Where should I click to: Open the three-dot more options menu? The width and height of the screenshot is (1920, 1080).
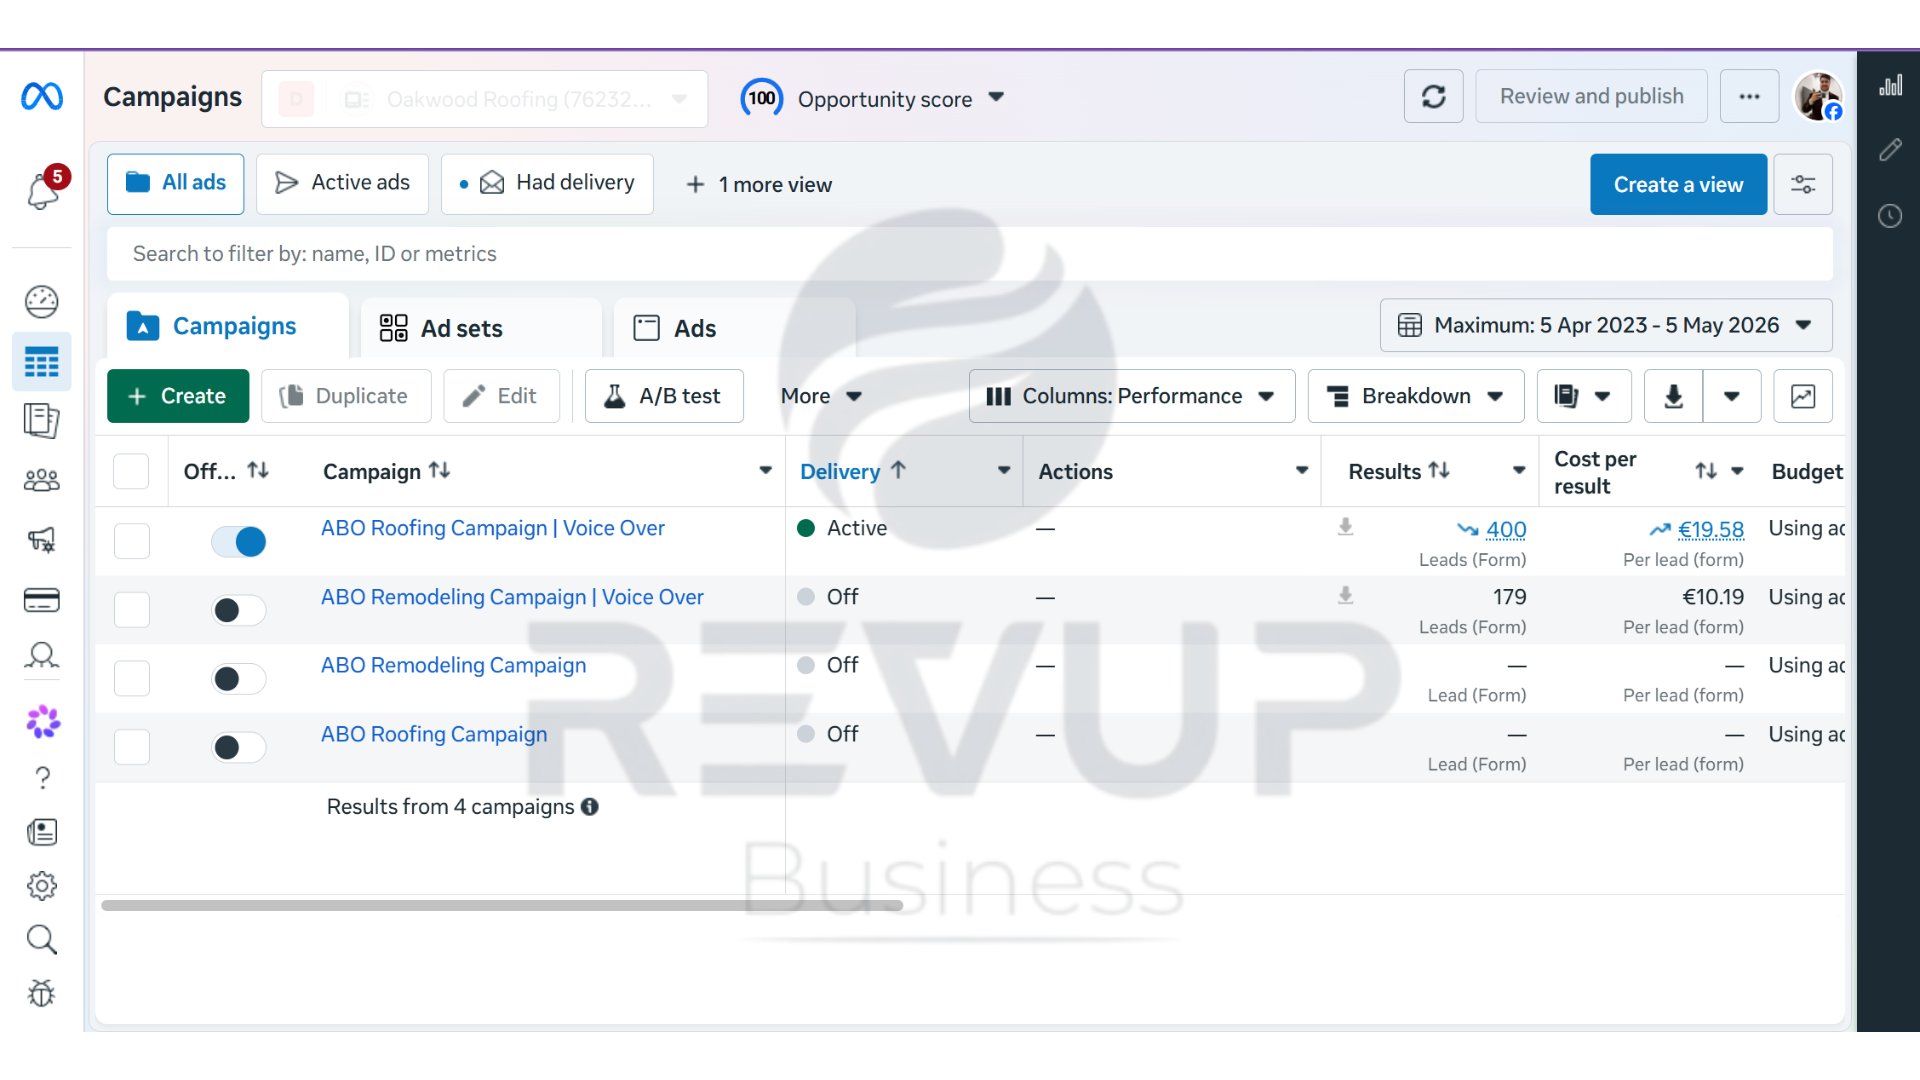(1750, 97)
